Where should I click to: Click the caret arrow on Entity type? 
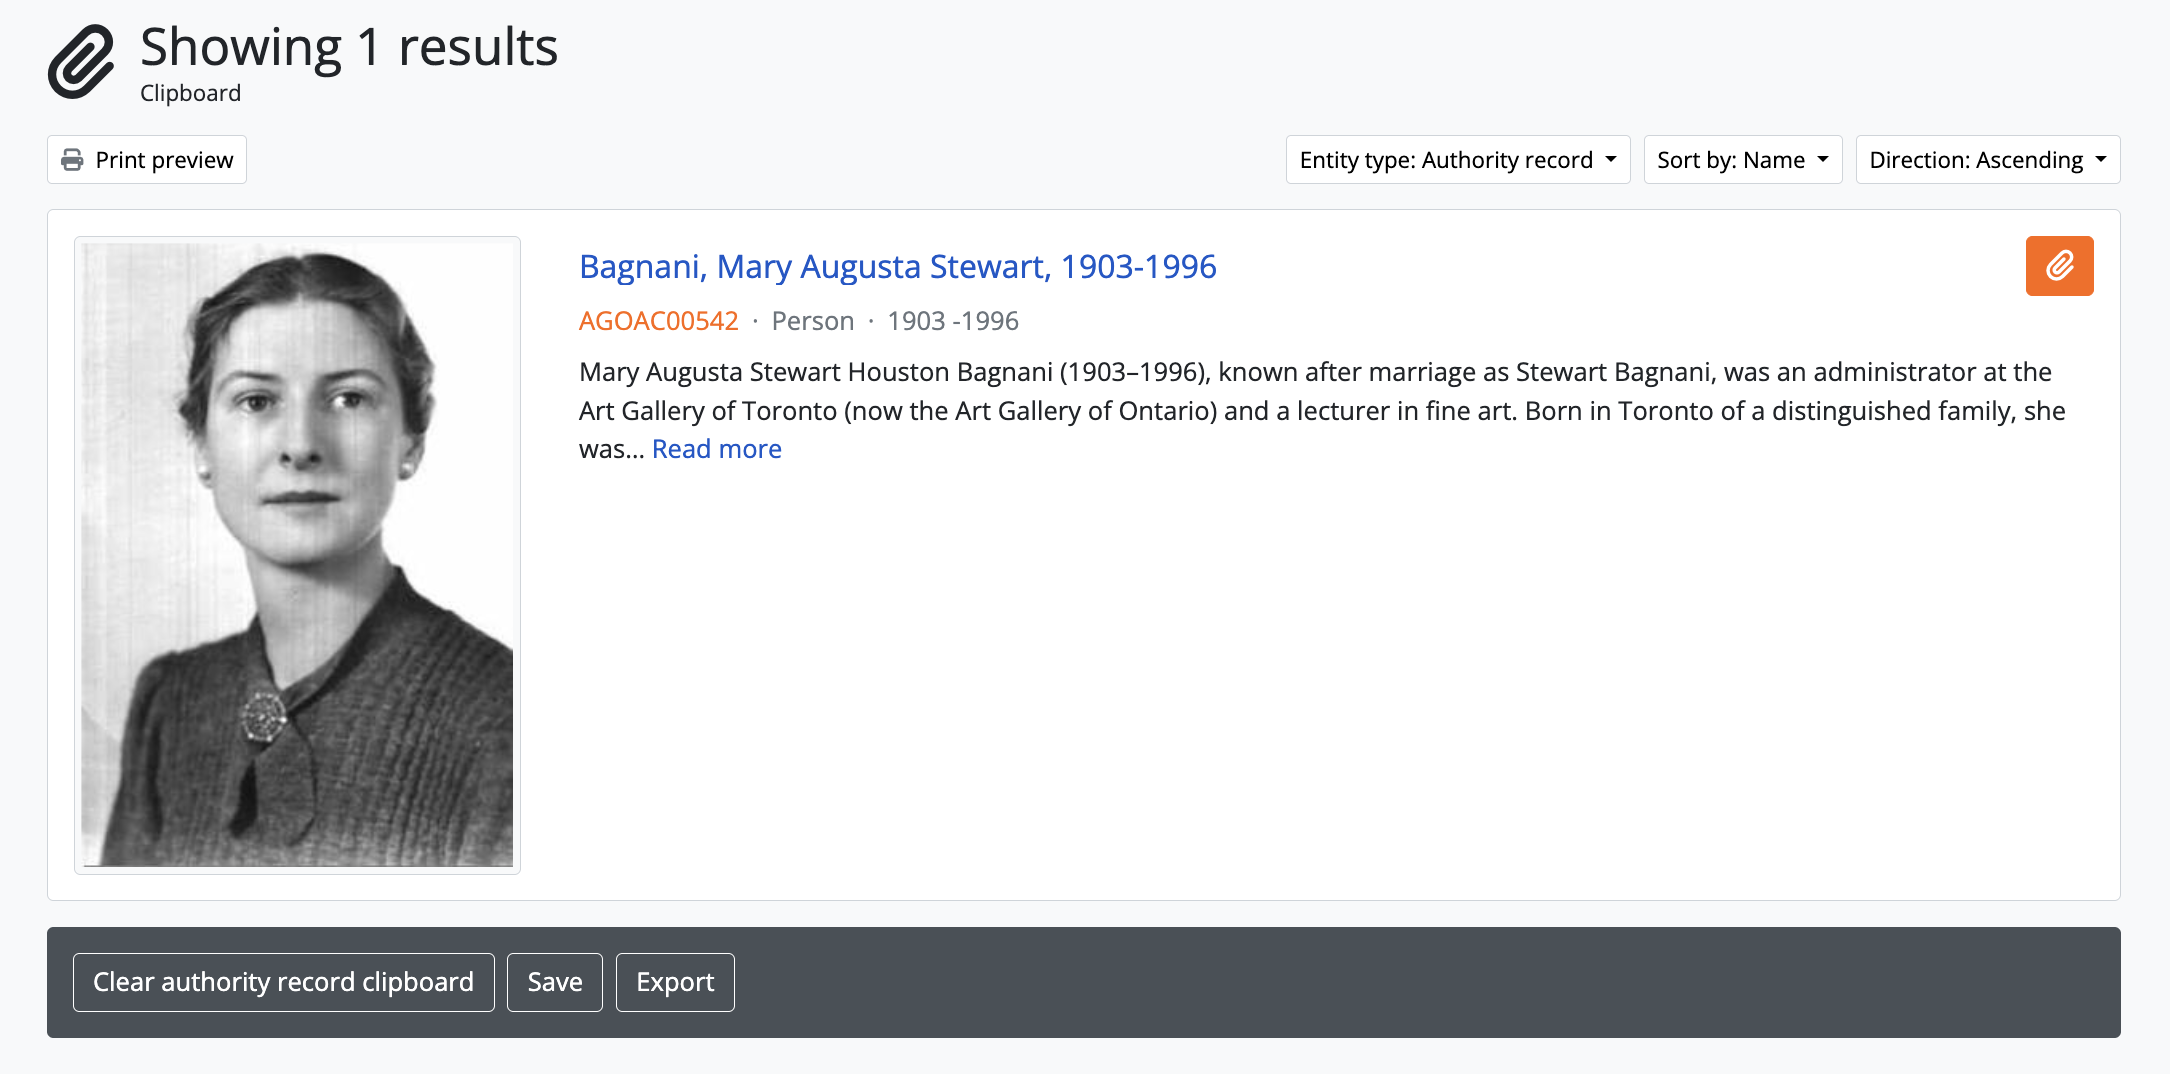pos(1611,160)
